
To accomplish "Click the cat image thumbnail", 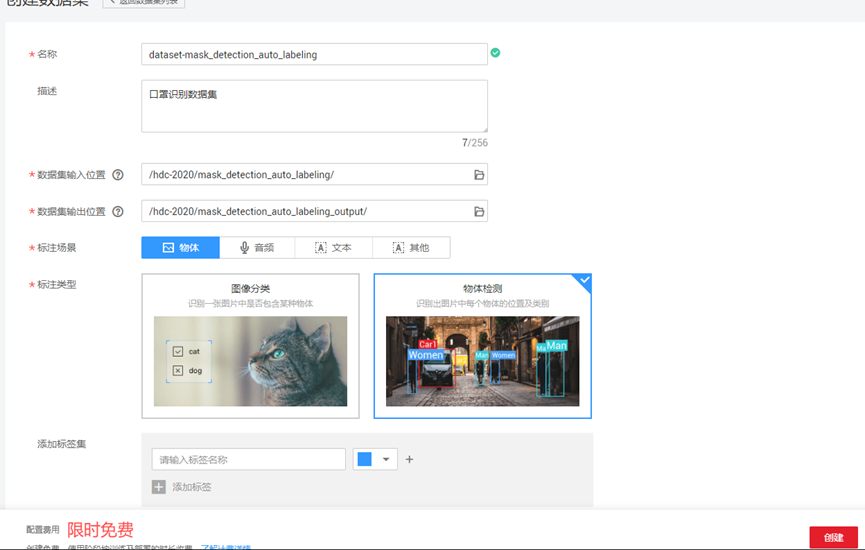I will click(250, 361).
